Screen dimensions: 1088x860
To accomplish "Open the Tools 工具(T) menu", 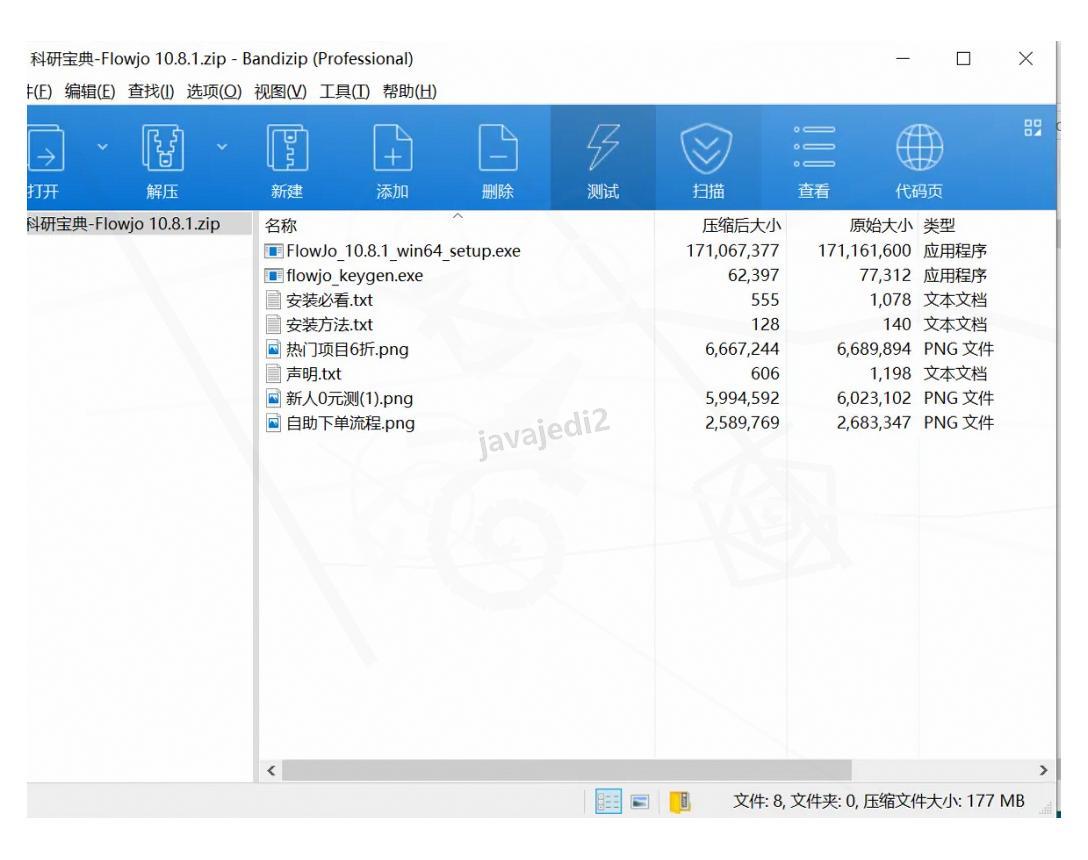I will pyautogui.click(x=344, y=92).
